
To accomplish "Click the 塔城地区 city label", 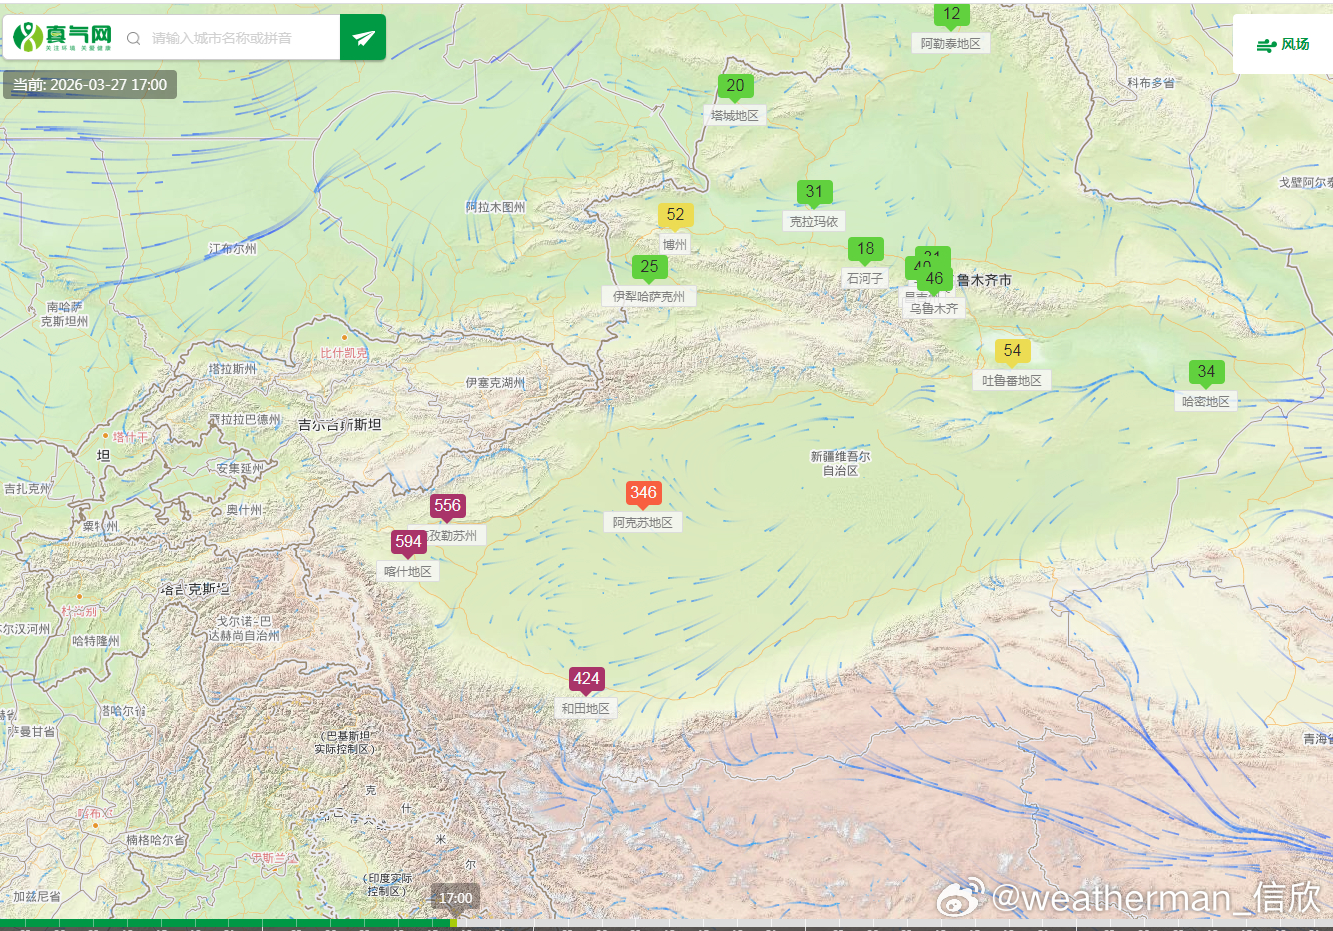I will 735,116.
